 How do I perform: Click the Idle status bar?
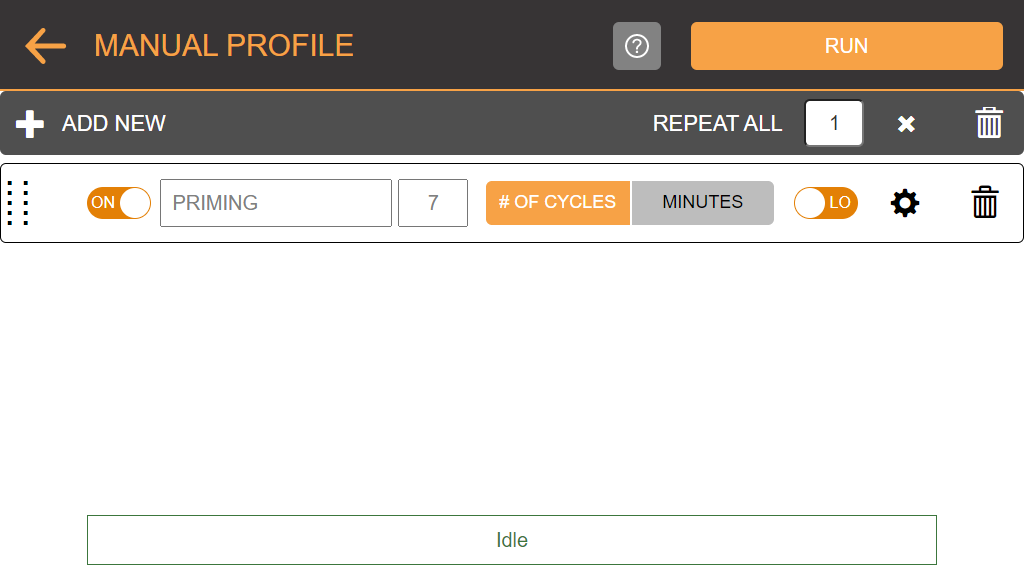point(512,540)
